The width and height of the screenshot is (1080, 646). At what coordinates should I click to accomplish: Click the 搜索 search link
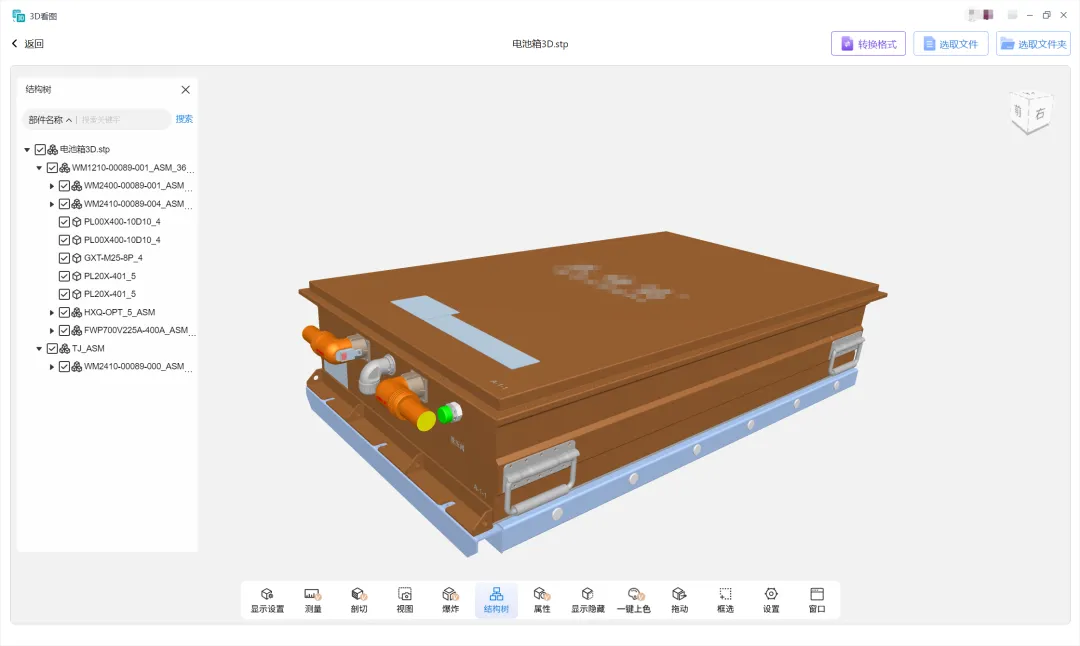tap(184, 119)
